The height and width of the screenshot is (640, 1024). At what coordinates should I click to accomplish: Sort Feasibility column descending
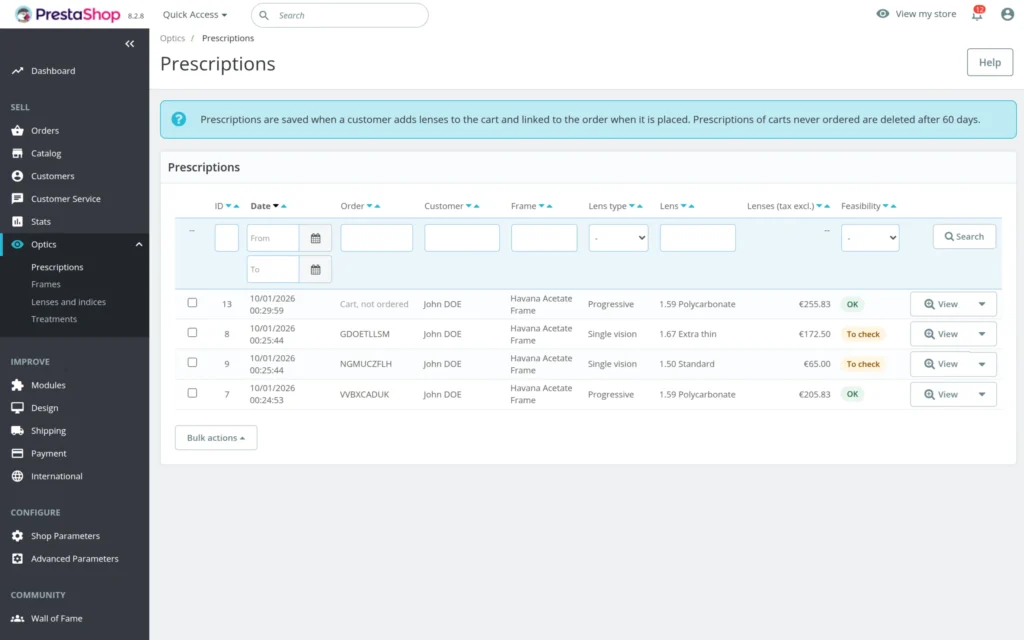click(886, 206)
